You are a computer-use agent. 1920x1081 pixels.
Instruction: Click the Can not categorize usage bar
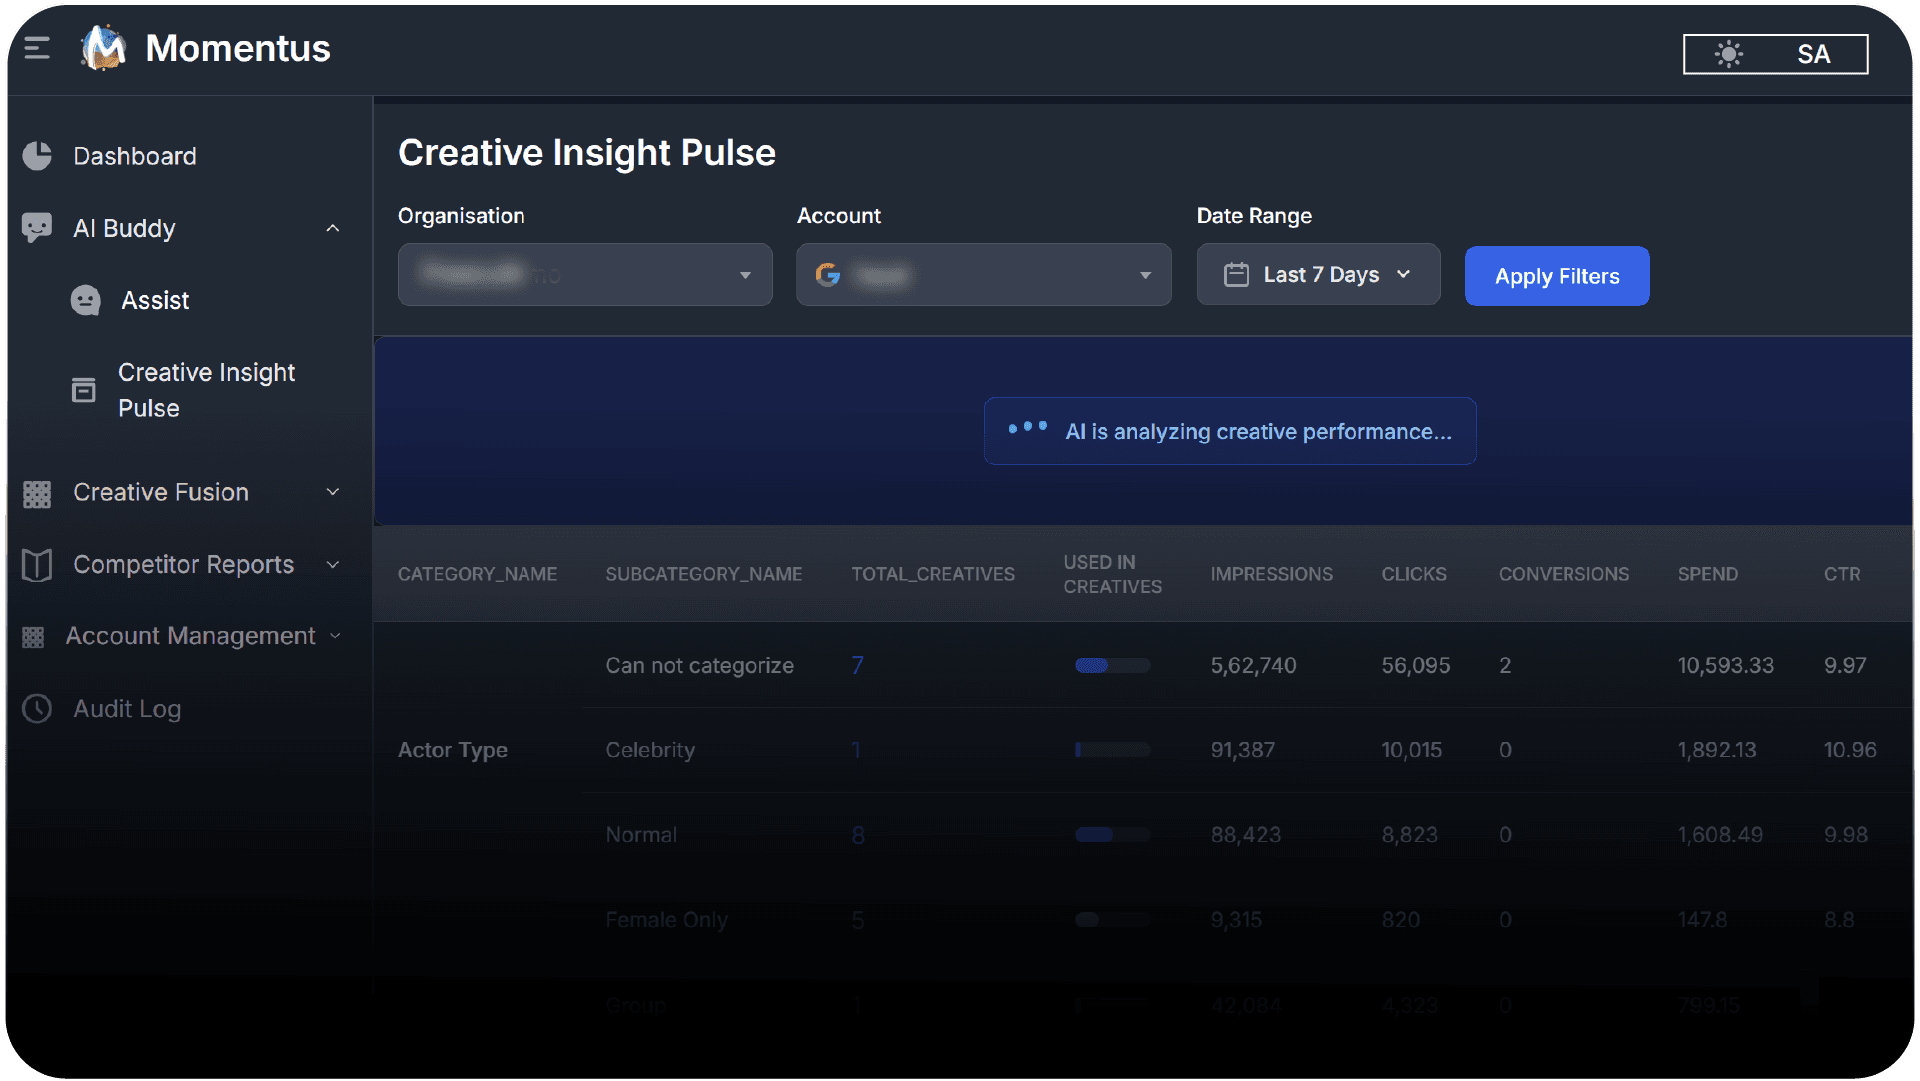point(1112,666)
